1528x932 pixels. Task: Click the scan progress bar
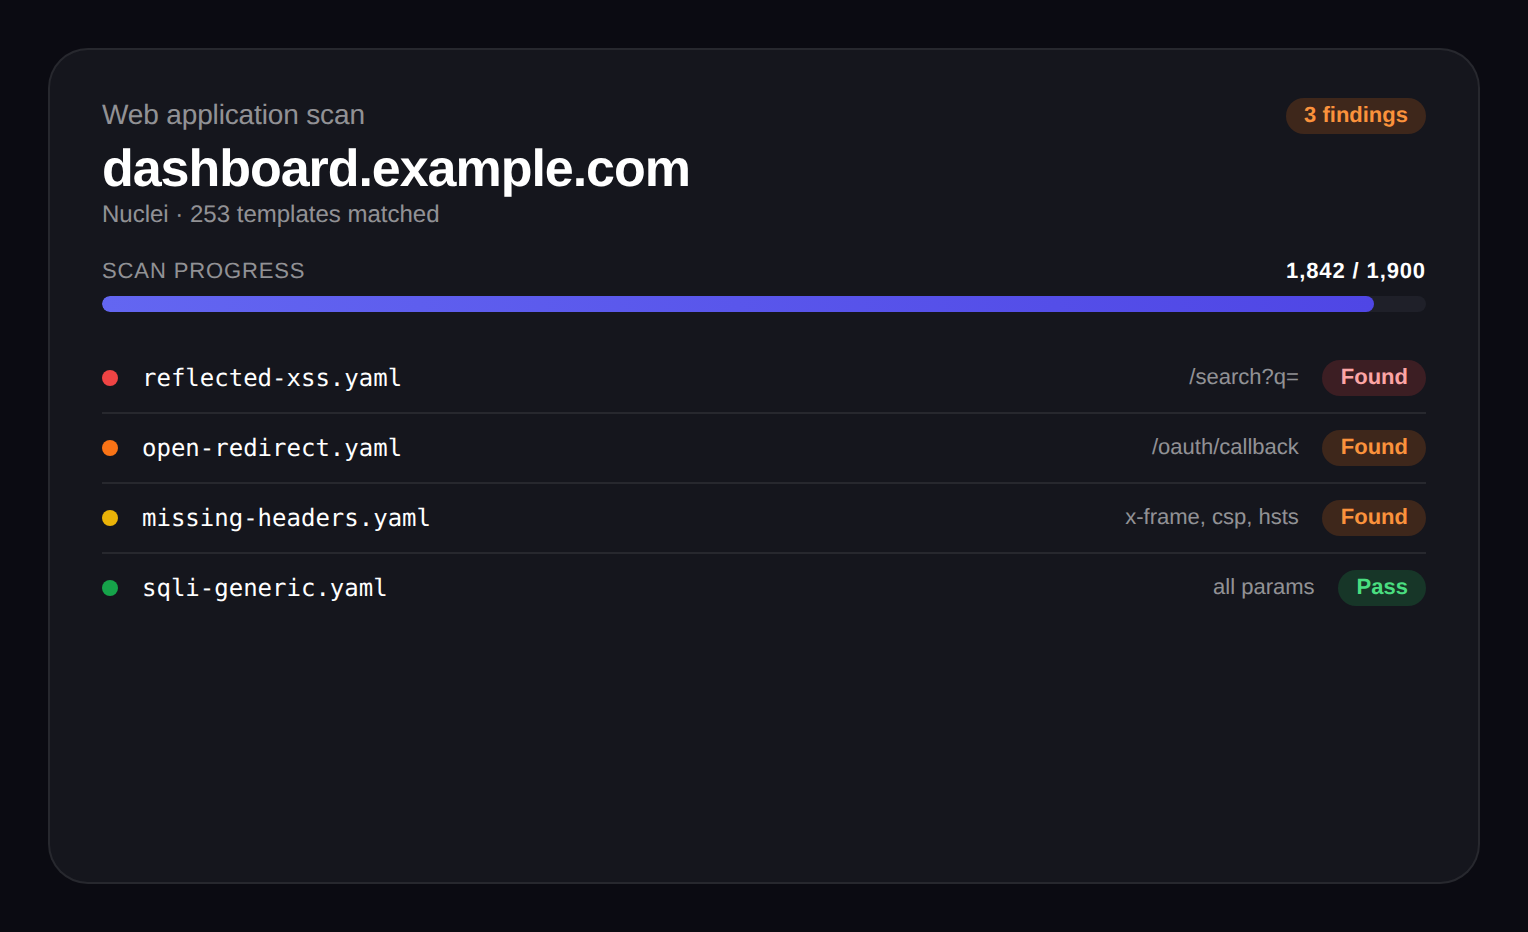(x=763, y=304)
